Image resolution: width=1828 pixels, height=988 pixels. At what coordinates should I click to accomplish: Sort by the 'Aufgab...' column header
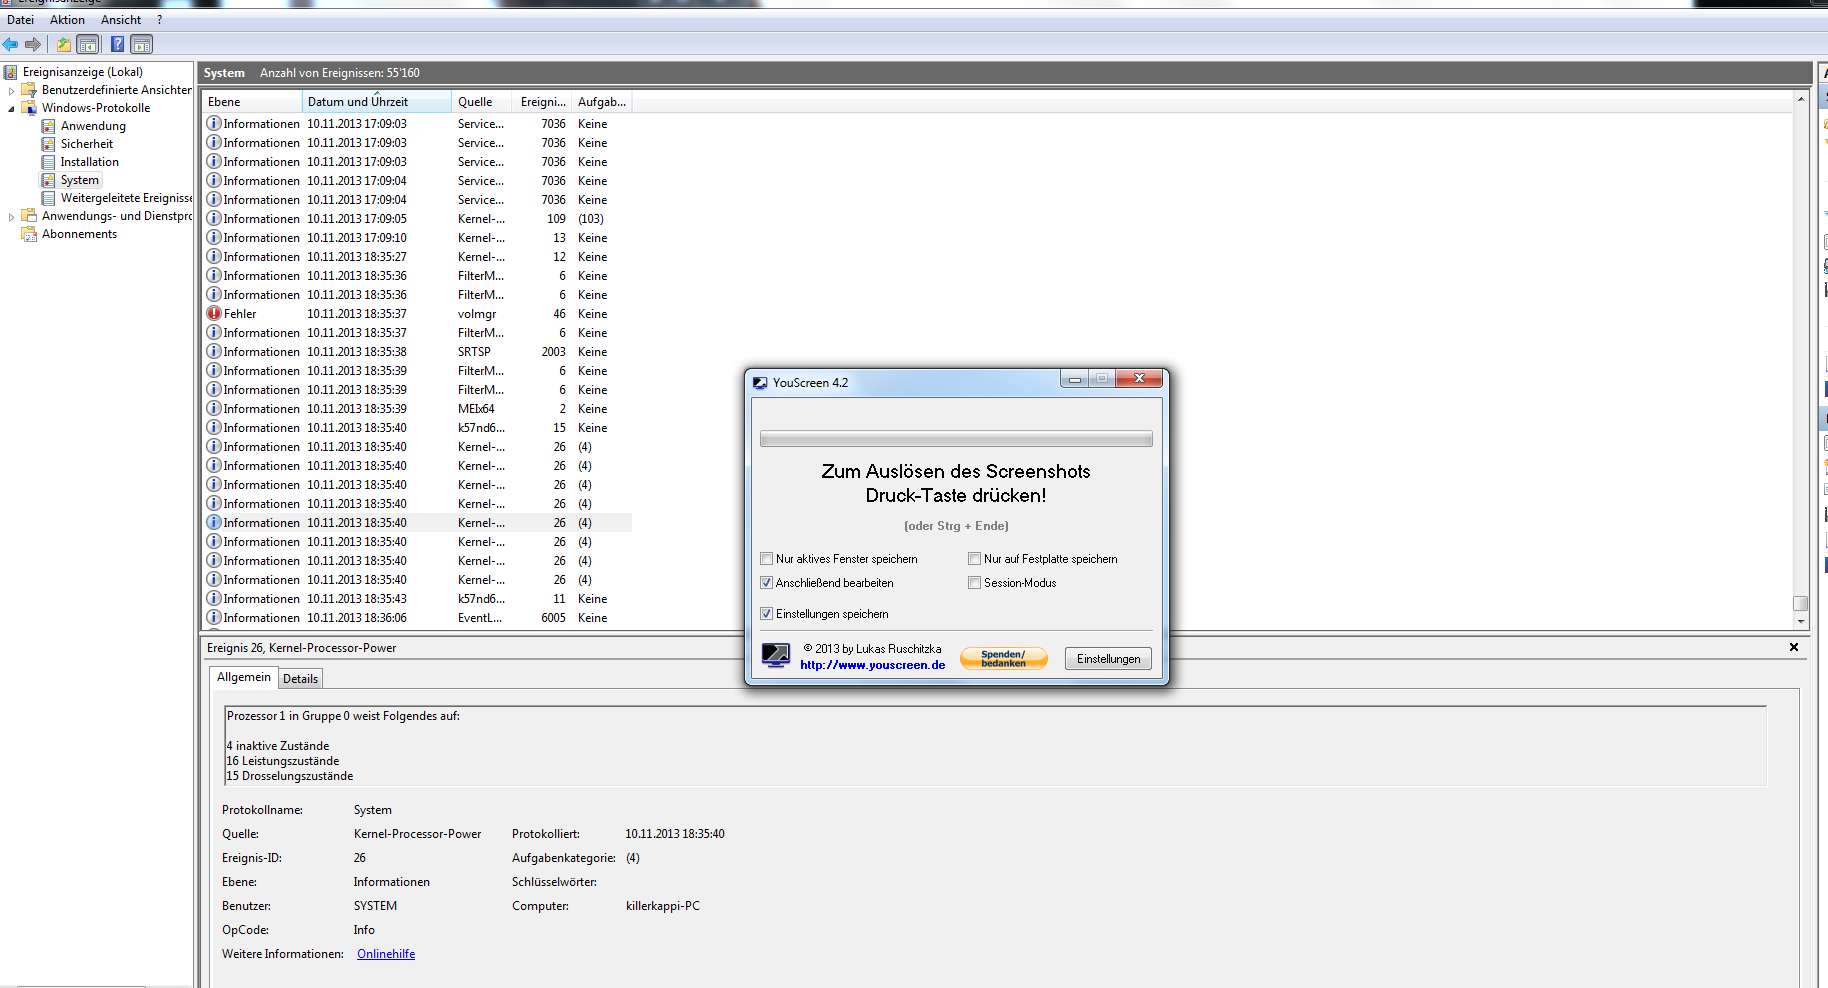(x=601, y=102)
